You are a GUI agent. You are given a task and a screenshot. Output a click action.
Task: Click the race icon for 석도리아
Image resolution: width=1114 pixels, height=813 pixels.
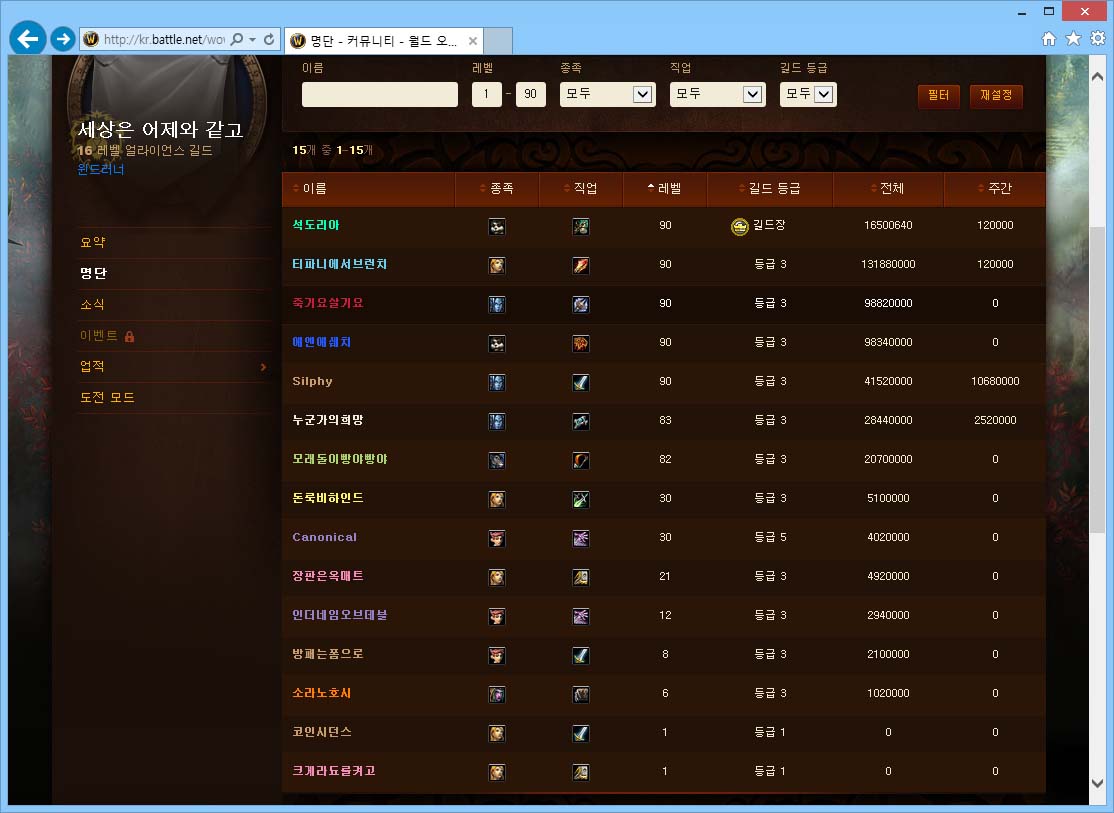click(497, 226)
